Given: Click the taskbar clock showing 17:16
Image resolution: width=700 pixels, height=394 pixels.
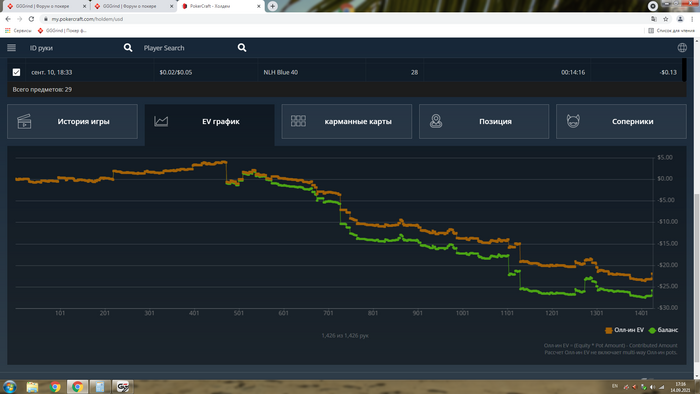Looking at the screenshot, I should tap(680, 387).
